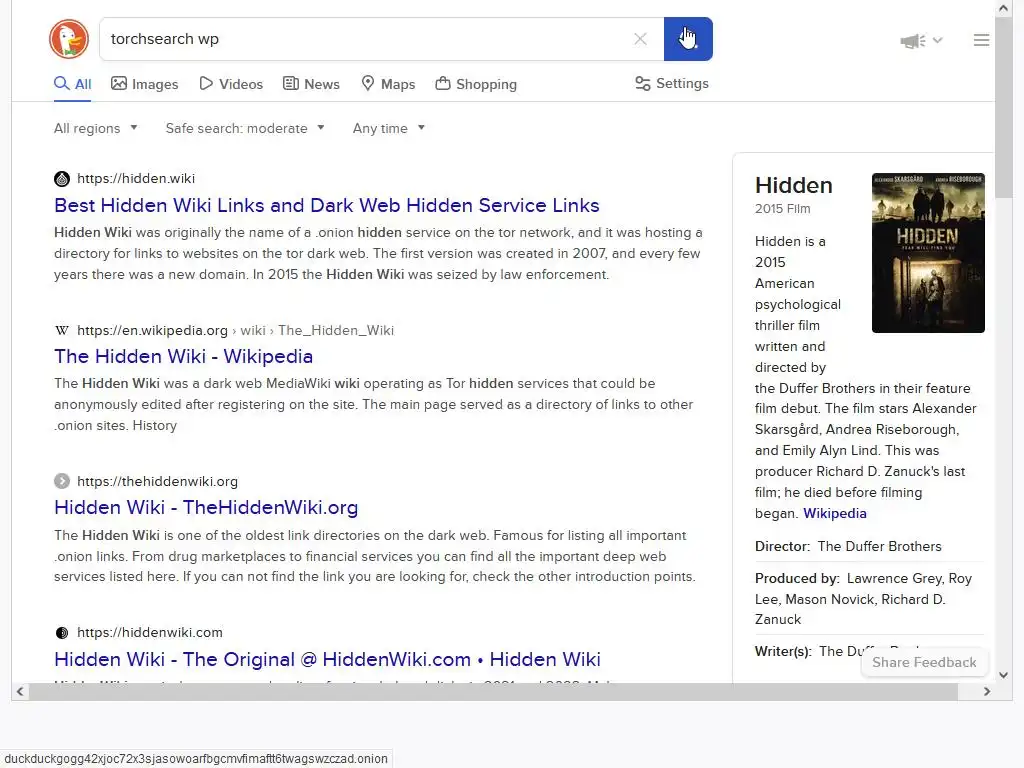Image resolution: width=1024 pixels, height=768 pixels.
Task: Click the blue search submit button
Action: (x=688, y=39)
